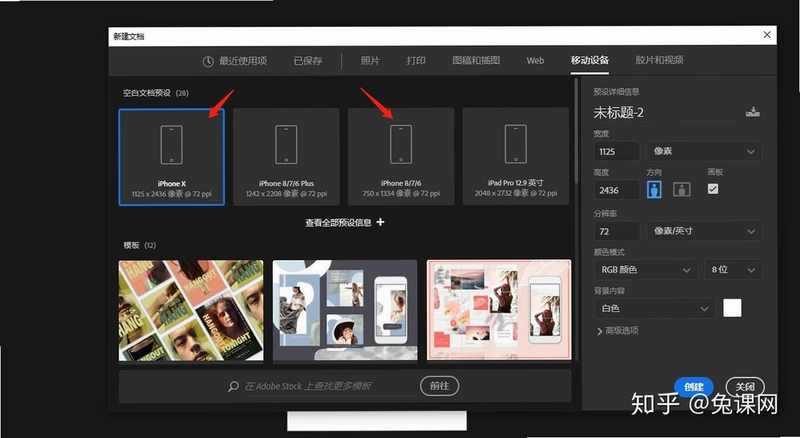Click the 分辨率 resolution field showing 72

[x=617, y=231]
